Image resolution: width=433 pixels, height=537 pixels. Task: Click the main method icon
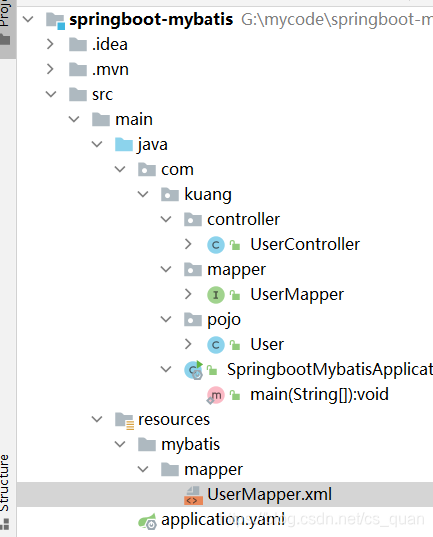click(x=215, y=395)
